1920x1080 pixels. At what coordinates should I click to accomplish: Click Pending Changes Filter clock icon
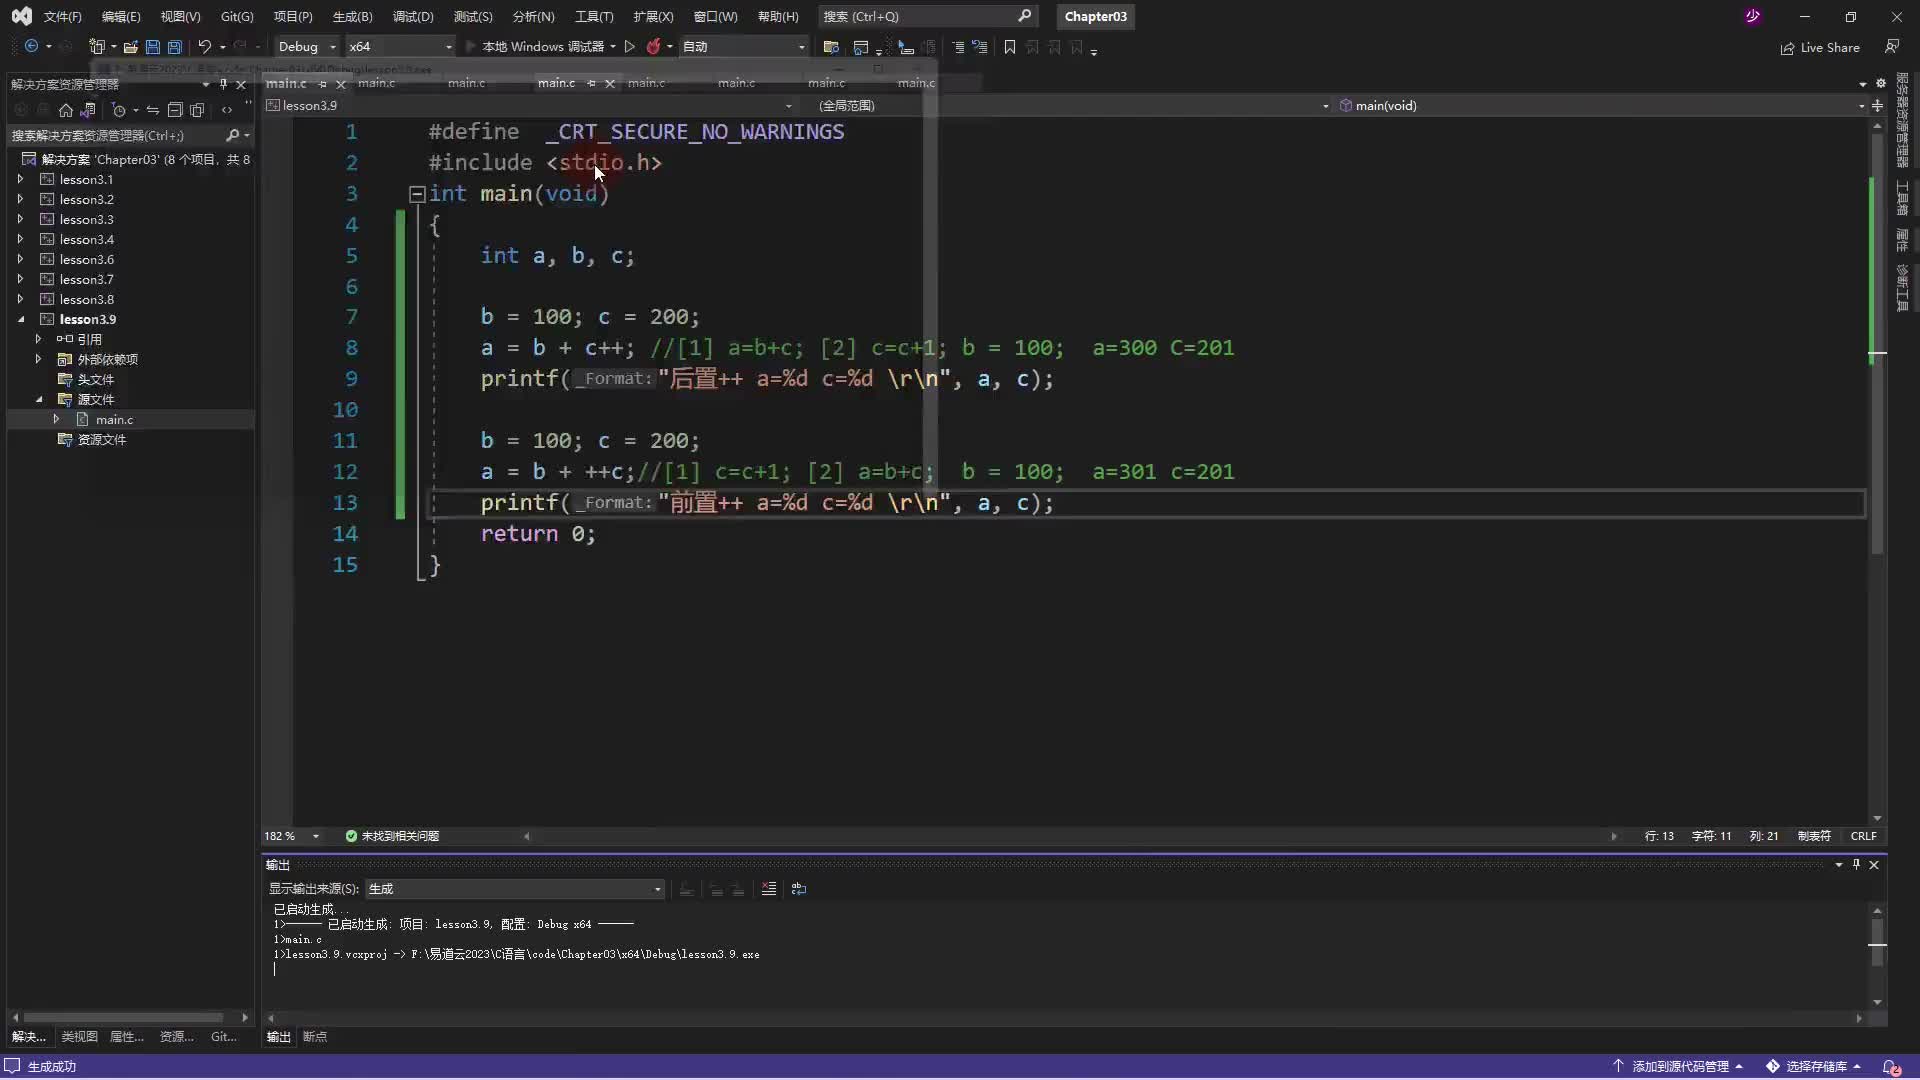[x=118, y=110]
